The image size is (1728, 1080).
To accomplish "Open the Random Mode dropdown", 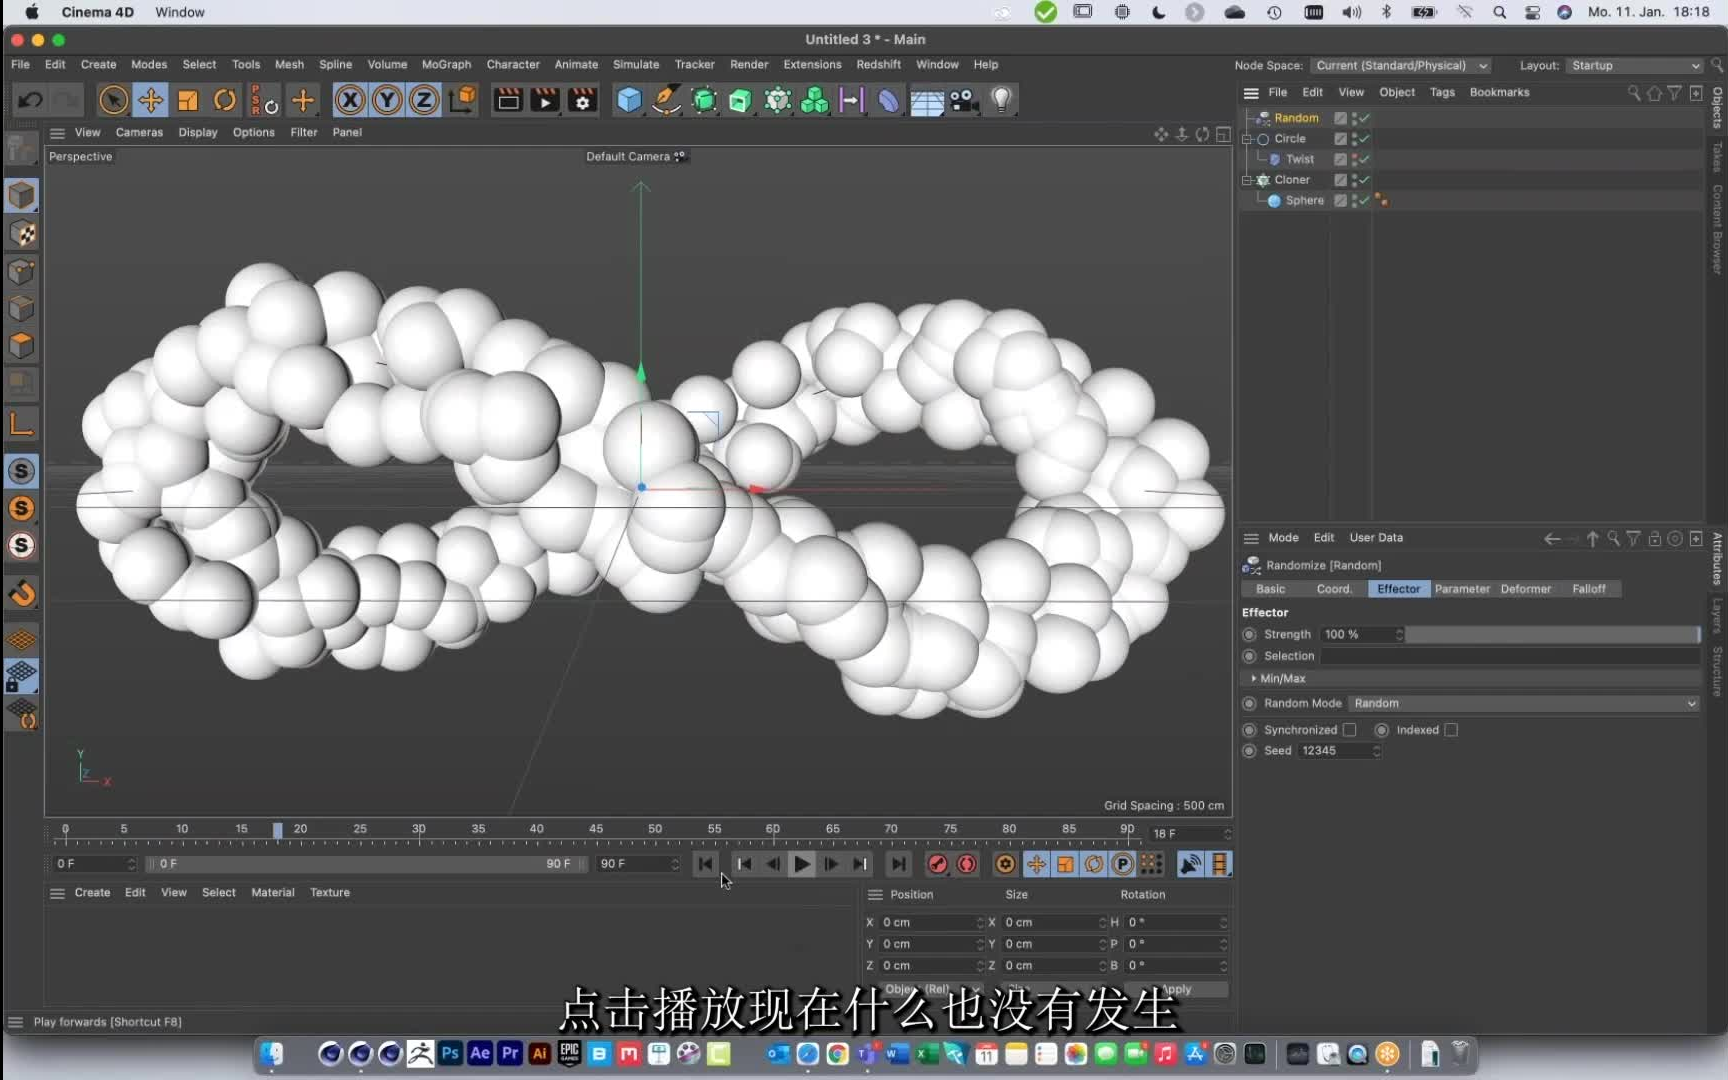I will pos(1525,703).
